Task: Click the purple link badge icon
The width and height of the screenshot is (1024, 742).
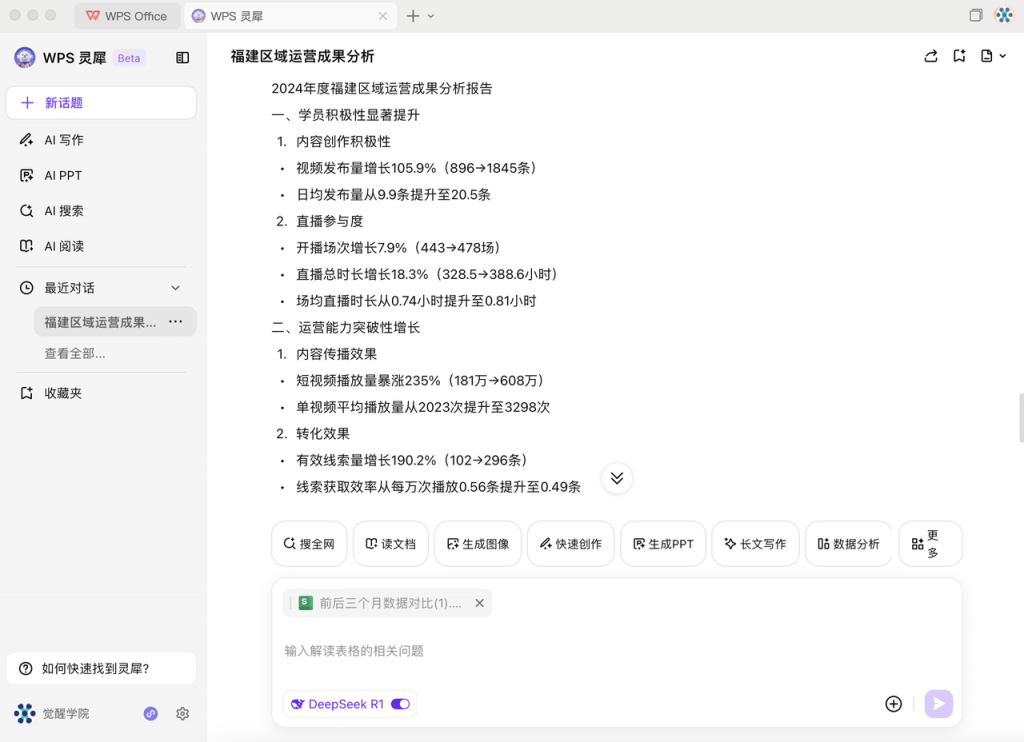Action: pyautogui.click(x=151, y=713)
